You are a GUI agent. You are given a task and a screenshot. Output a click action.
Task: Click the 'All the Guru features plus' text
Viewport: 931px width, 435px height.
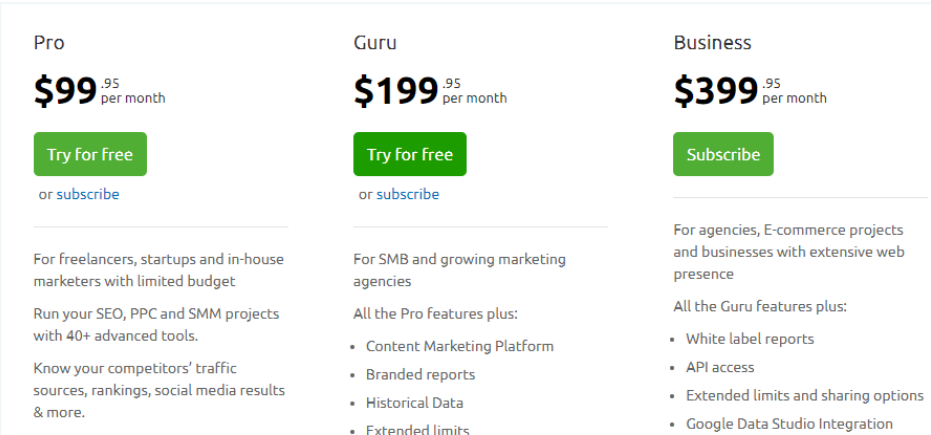[x=760, y=306]
